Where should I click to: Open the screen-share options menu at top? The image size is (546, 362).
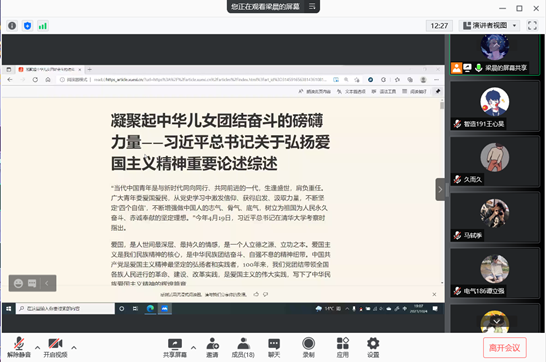[x=312, y=6]
